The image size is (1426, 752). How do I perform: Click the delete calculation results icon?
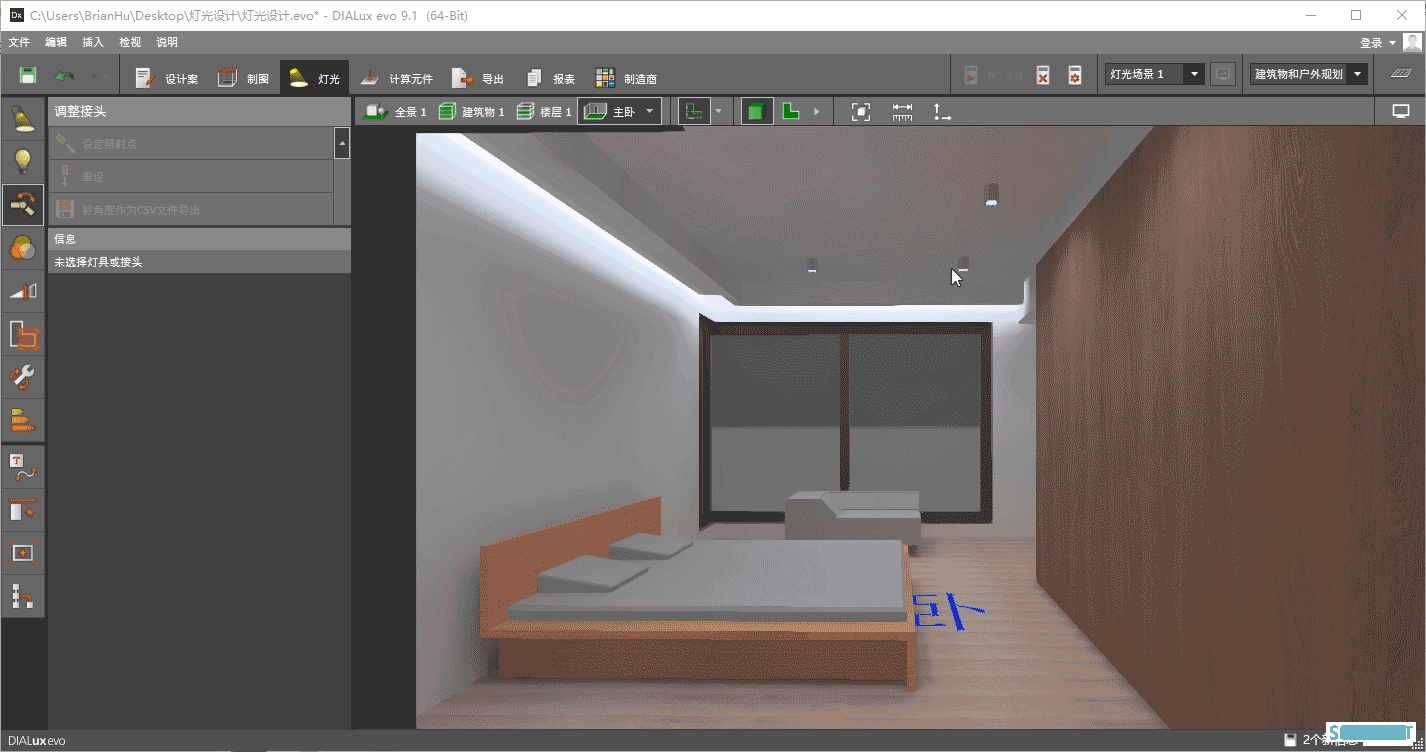tap(1043, 75)
